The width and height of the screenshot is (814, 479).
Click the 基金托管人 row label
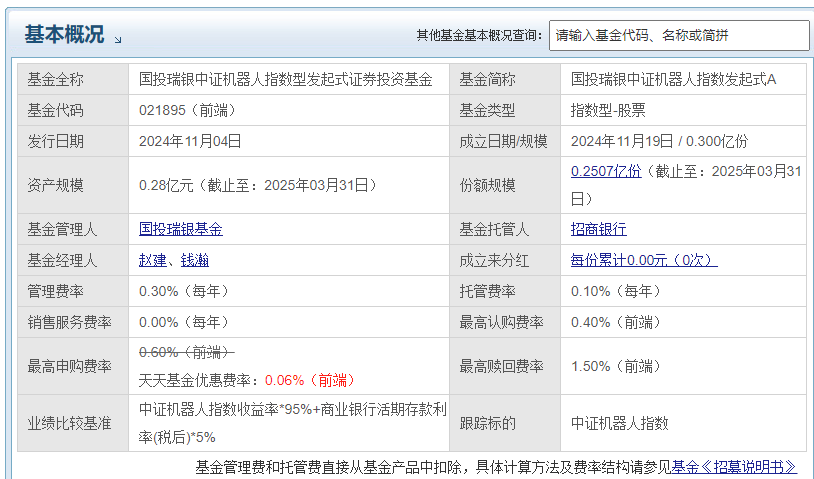[494, 229]
